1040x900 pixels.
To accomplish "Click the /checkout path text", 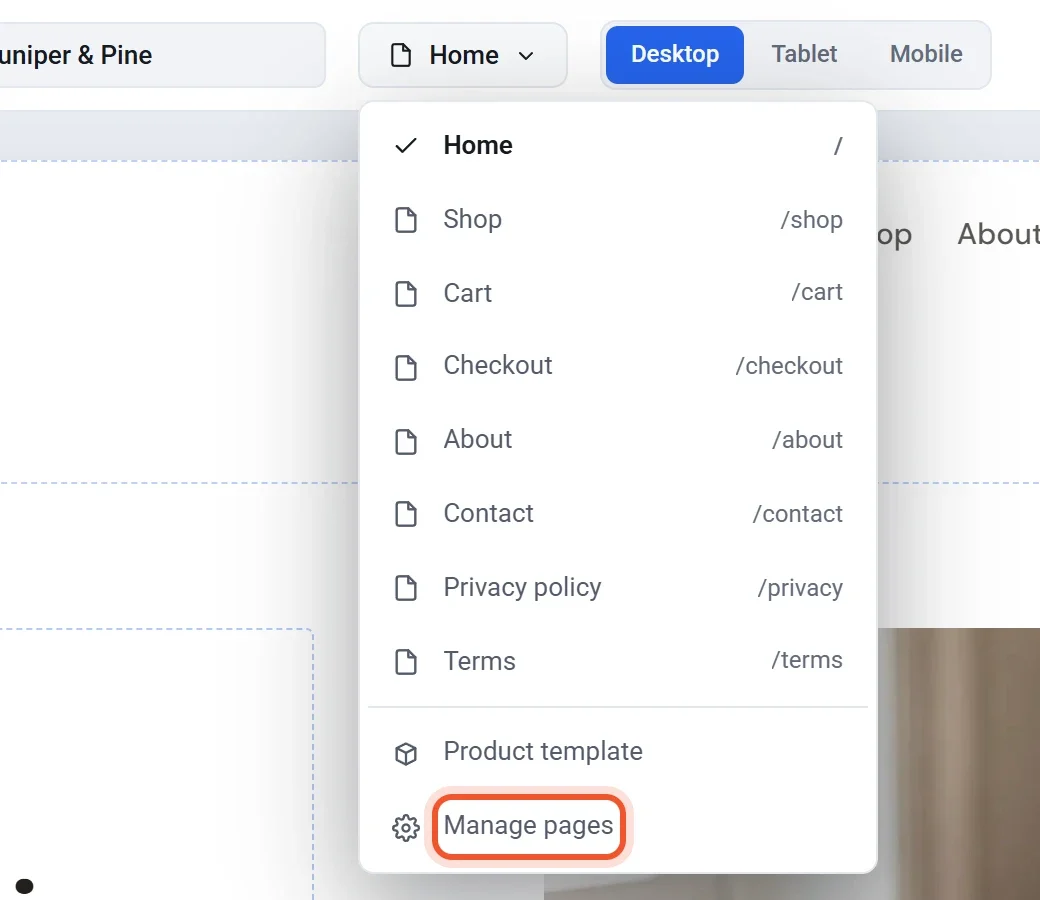I will coord(789,366).
